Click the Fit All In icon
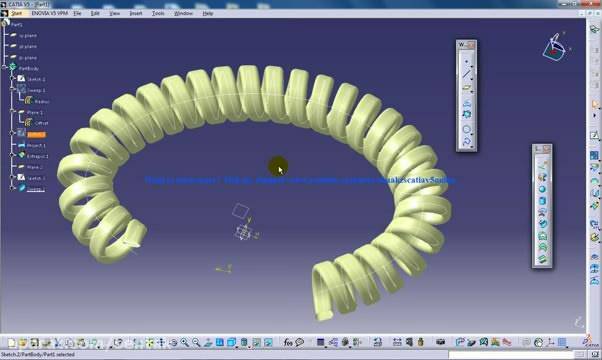The height and width of the screenshot is (360, 602). click(x=150, y=342)
